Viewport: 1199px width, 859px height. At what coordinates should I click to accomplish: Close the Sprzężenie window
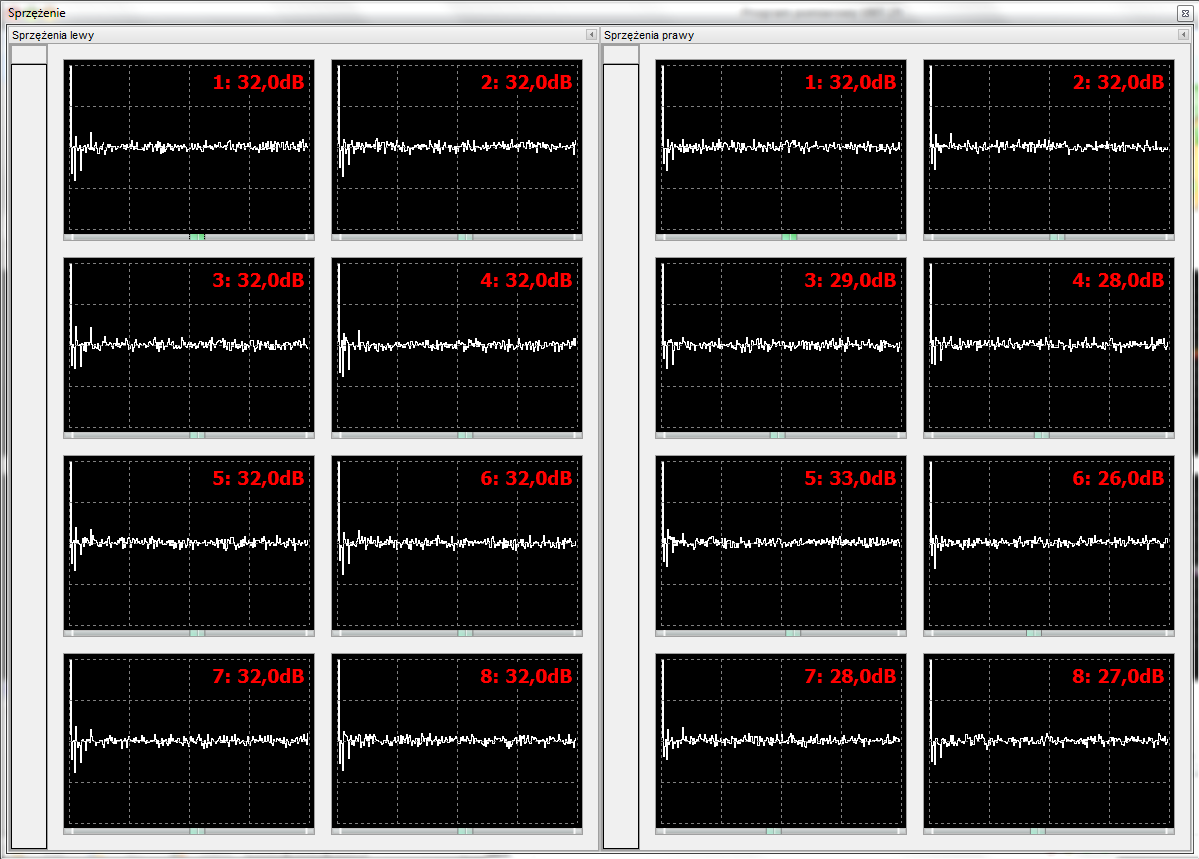1184,12
